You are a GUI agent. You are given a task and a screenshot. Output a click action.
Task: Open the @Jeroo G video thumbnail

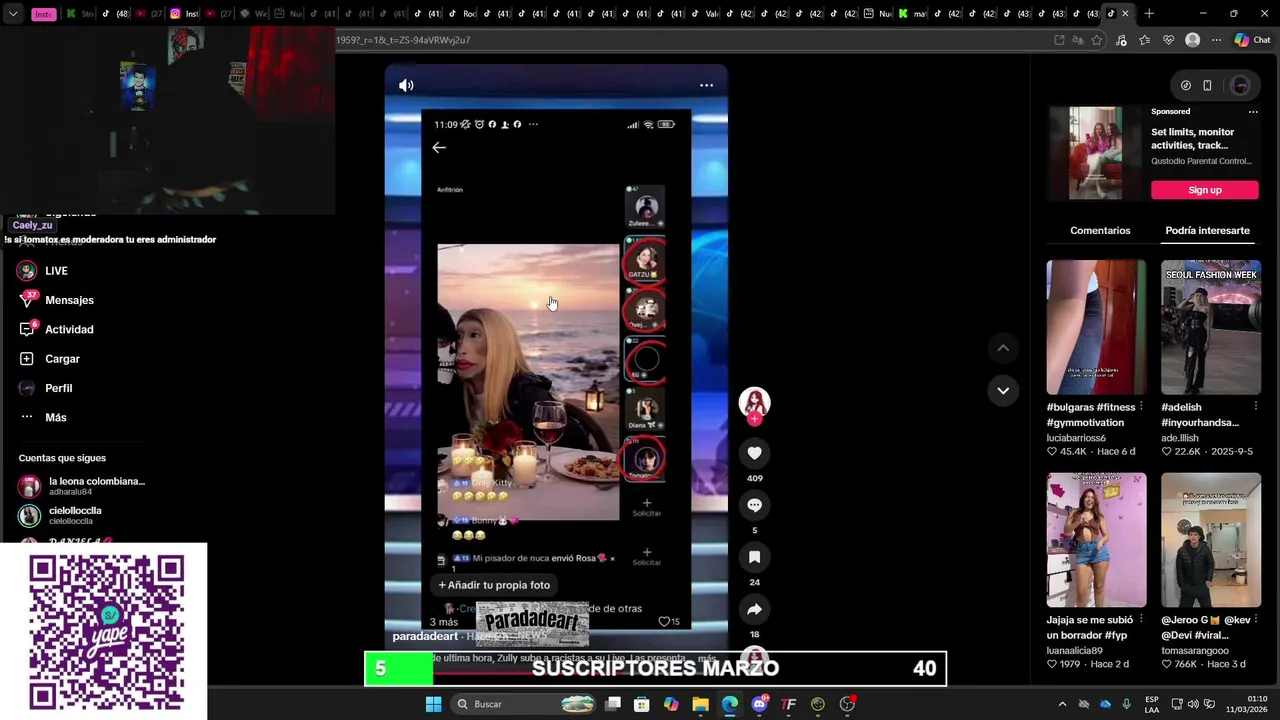pyautogui.click(x=1210, y=540)
